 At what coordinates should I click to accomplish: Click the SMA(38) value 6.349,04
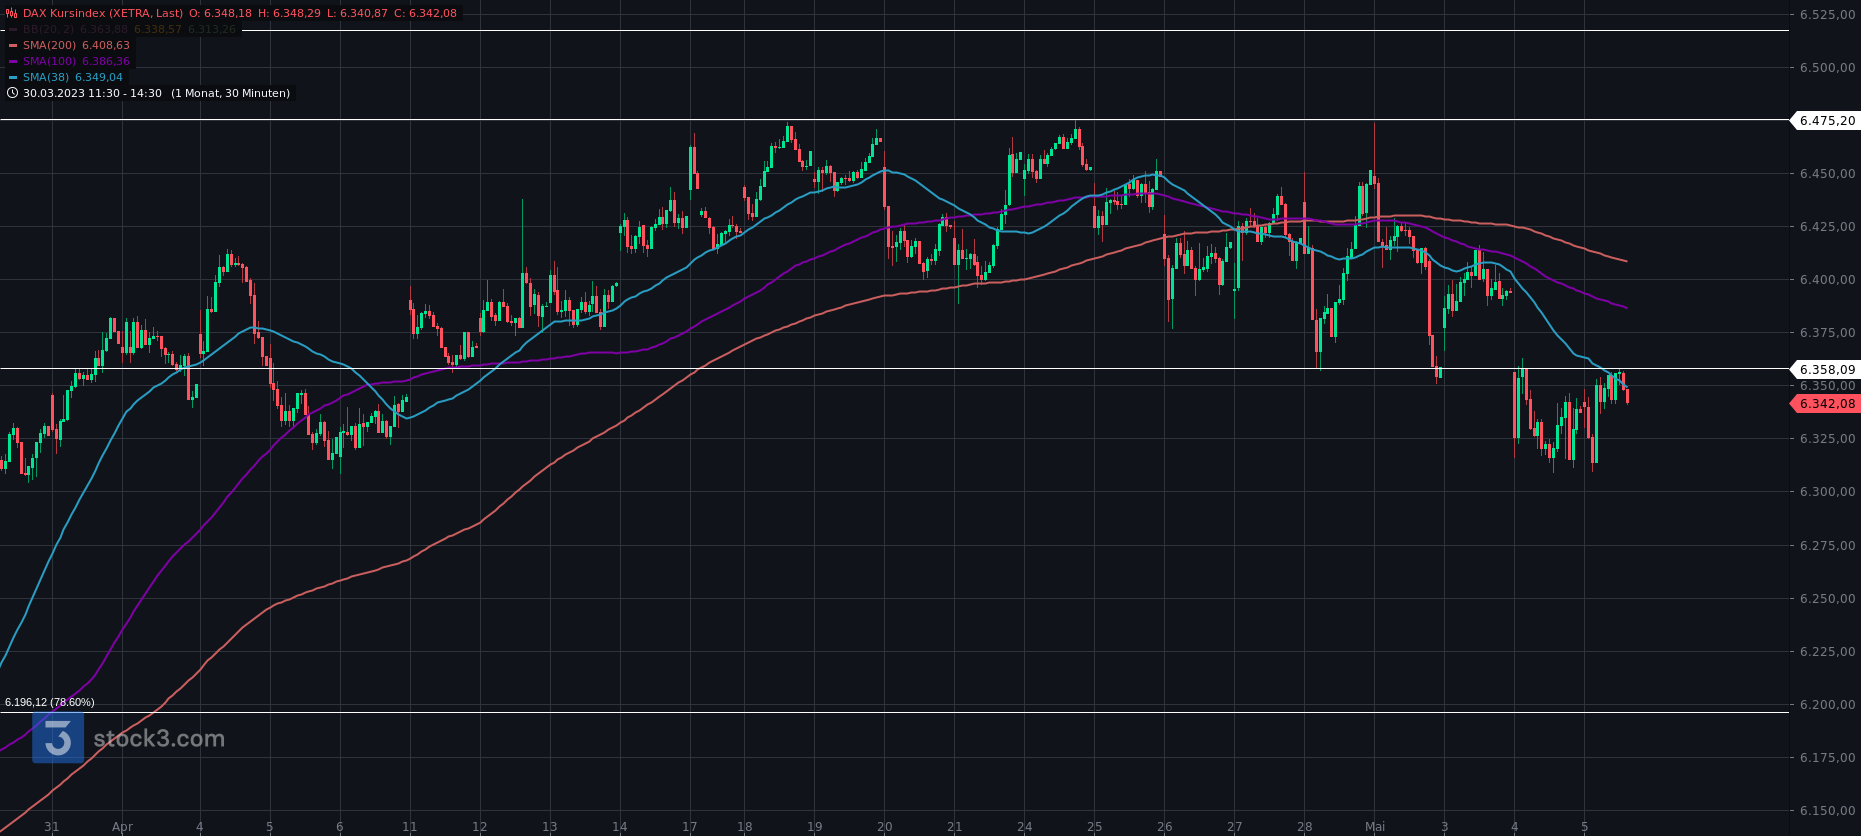[99, 77]
